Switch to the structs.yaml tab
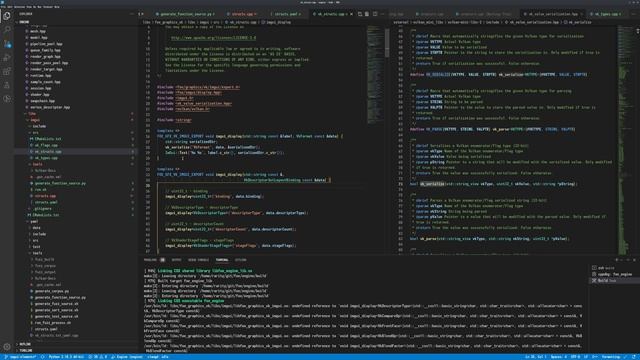 [286, 14]
